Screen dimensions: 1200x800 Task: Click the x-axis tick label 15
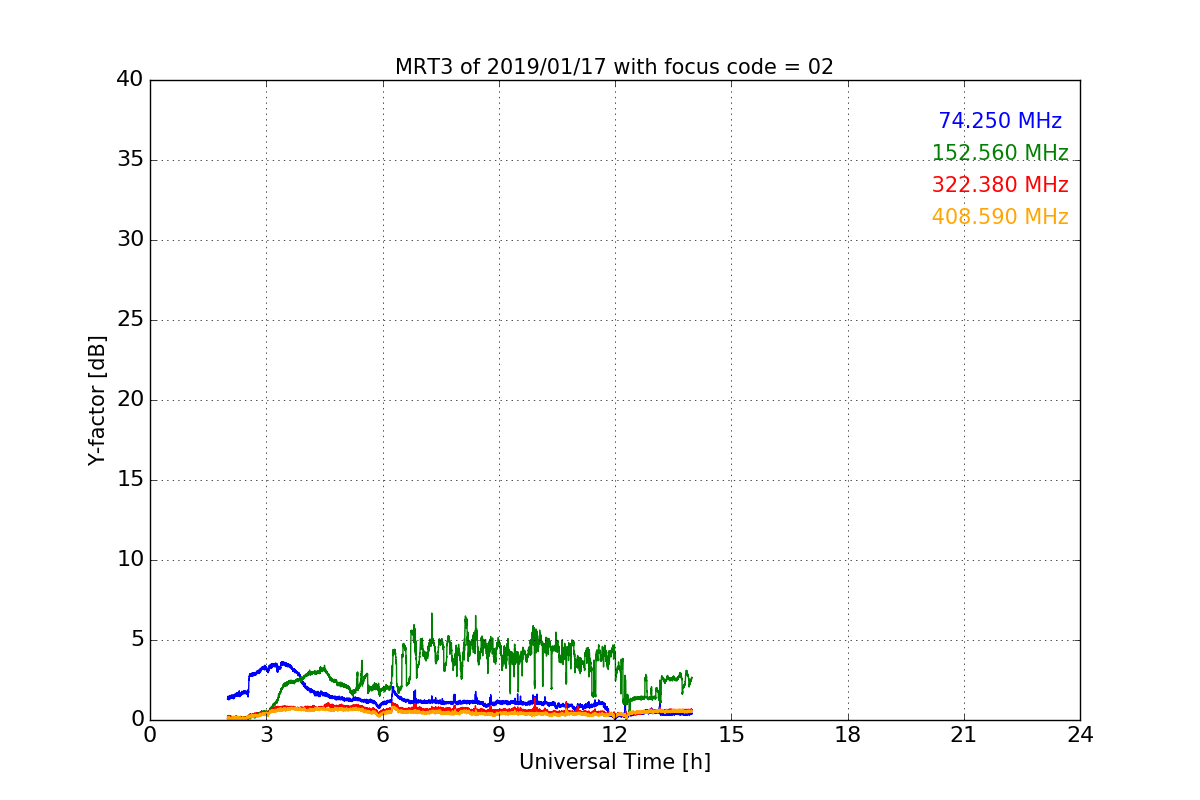[731, 735]
